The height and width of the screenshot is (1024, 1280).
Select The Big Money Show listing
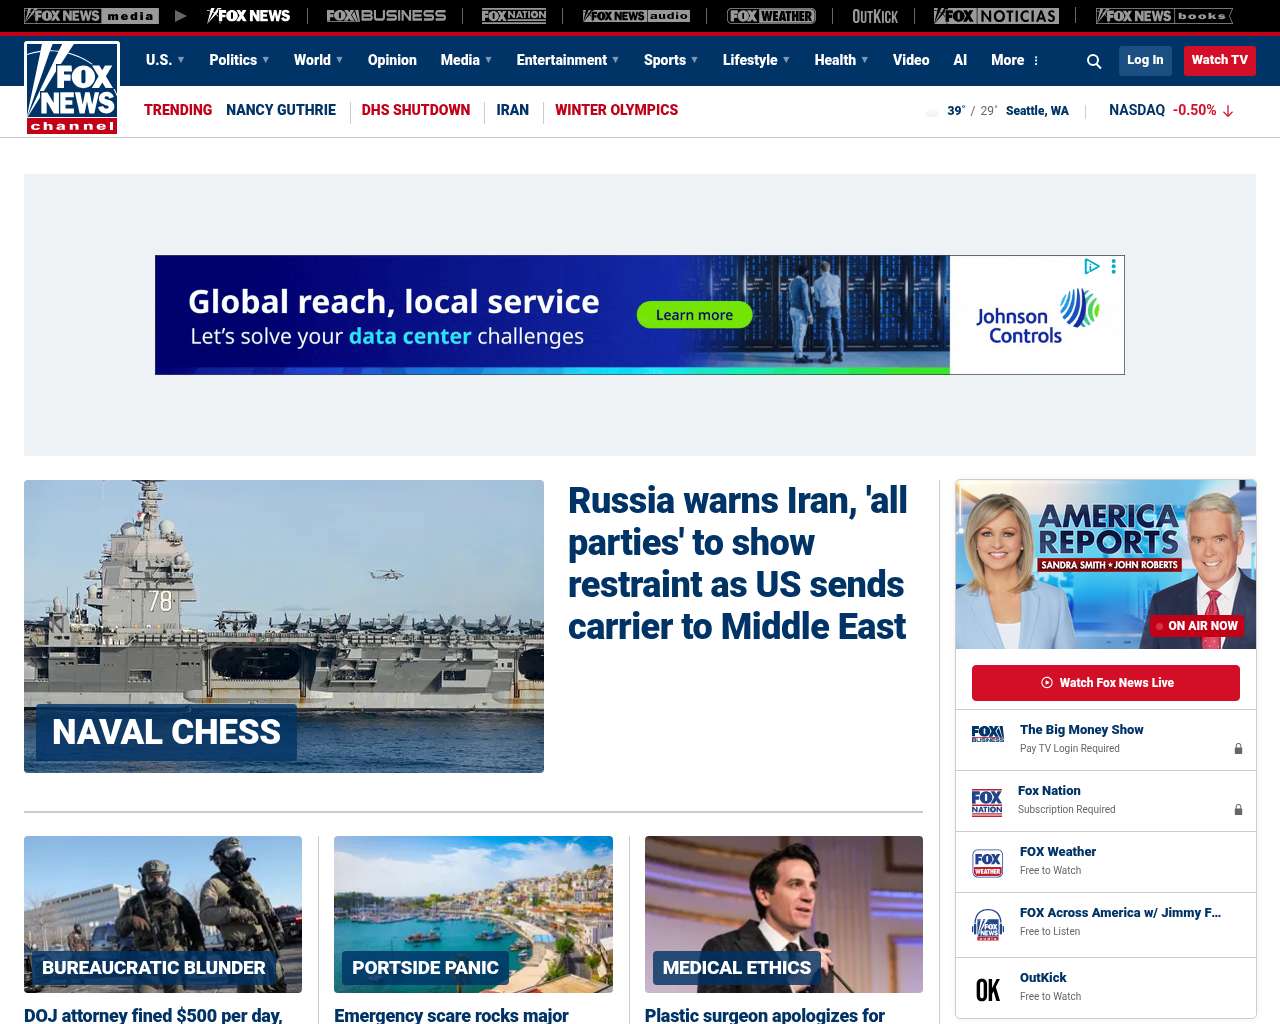point(1081,730)
